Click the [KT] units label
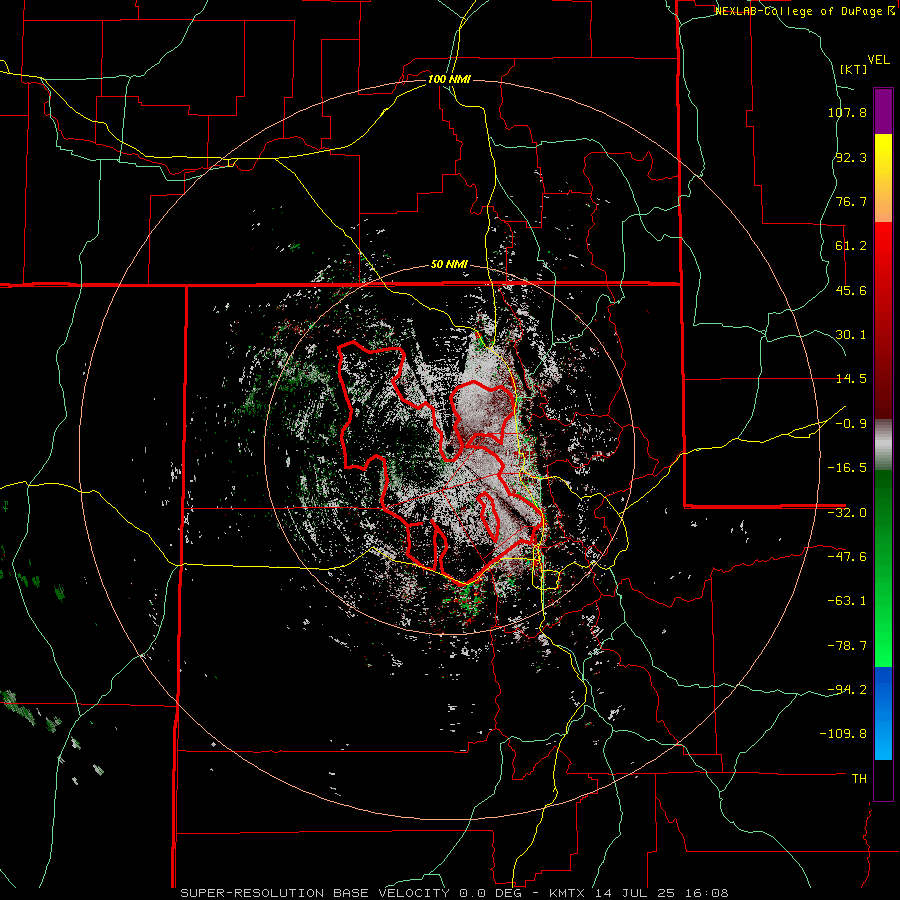900x900 pixels. click(854, 69)
